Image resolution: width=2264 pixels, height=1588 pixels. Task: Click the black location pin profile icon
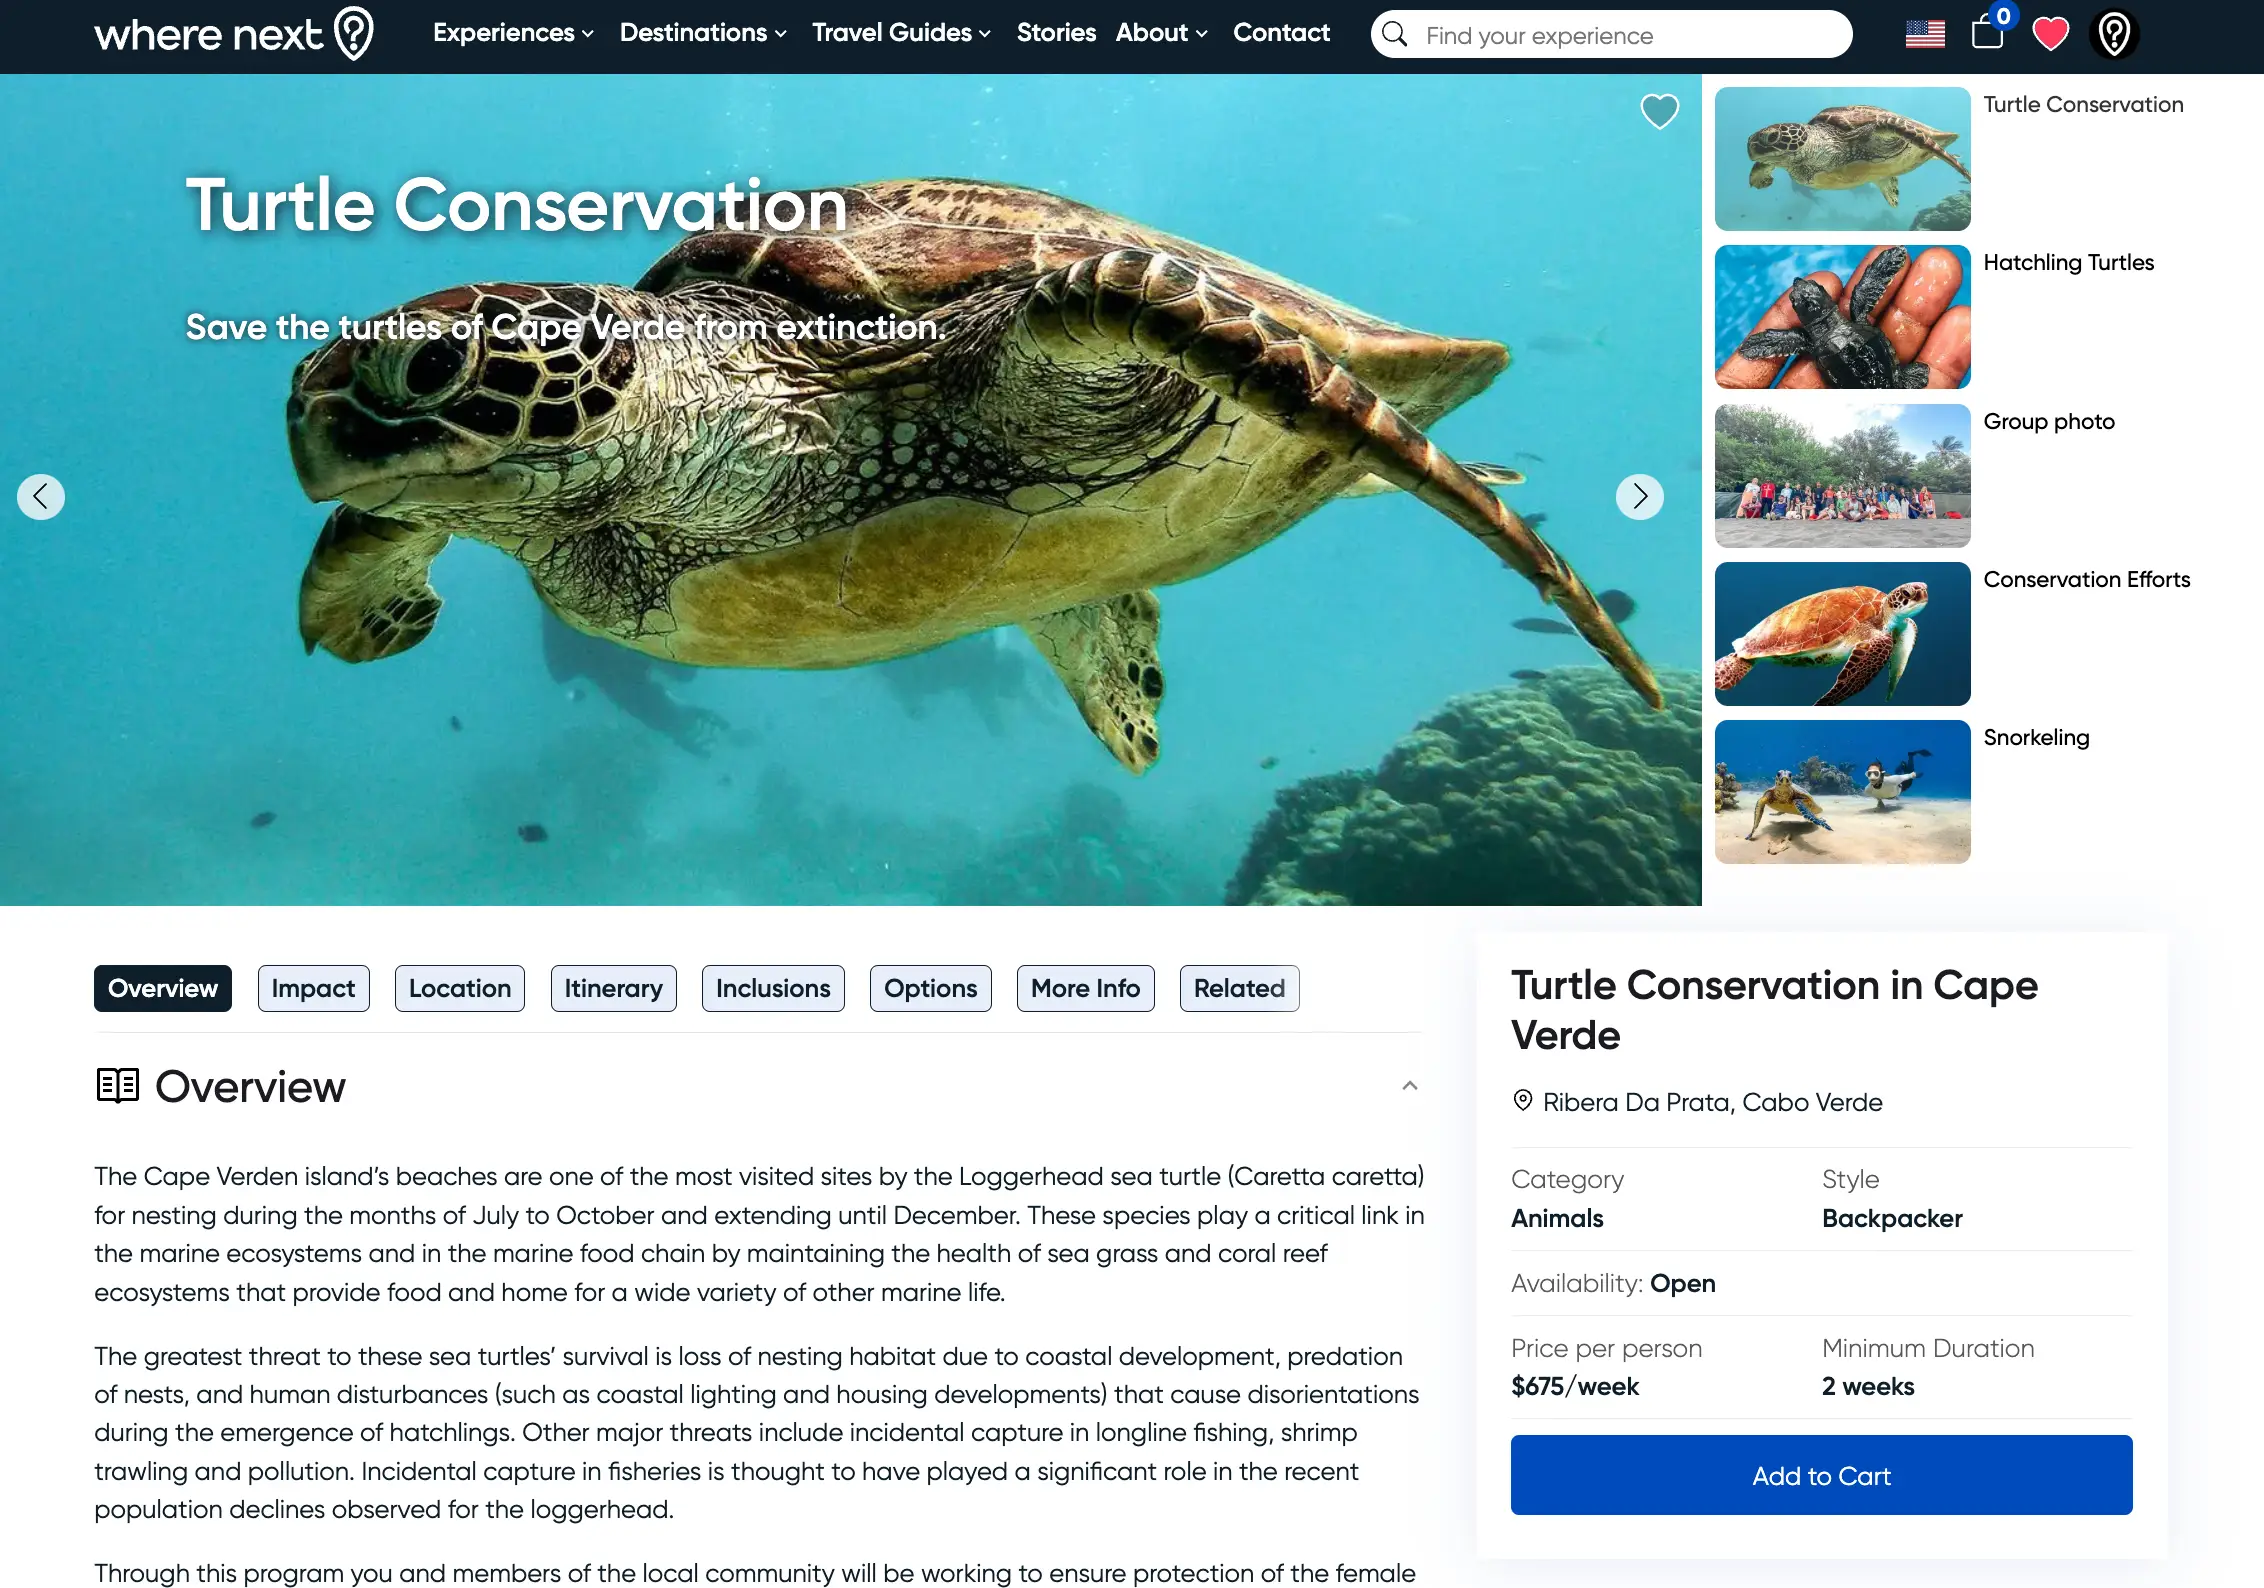(2114, 34)
